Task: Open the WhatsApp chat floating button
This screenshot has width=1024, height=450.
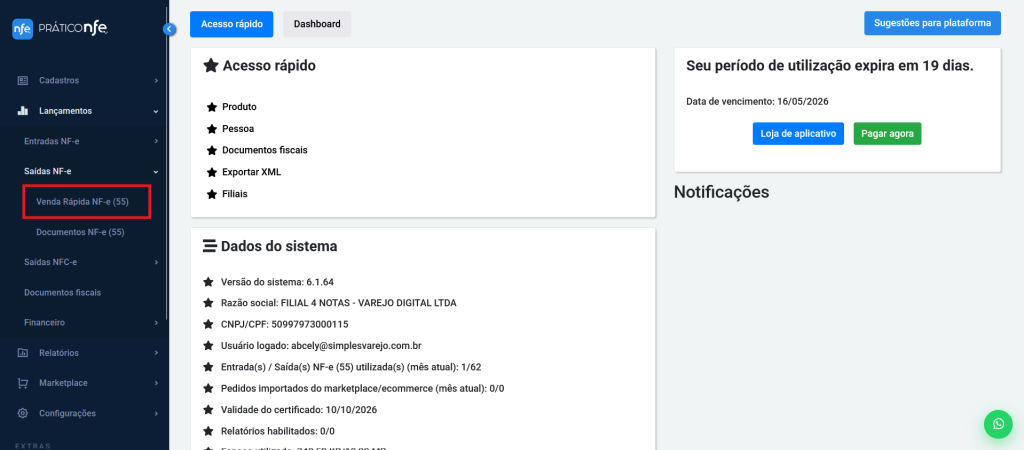Action: coord(997,424)
